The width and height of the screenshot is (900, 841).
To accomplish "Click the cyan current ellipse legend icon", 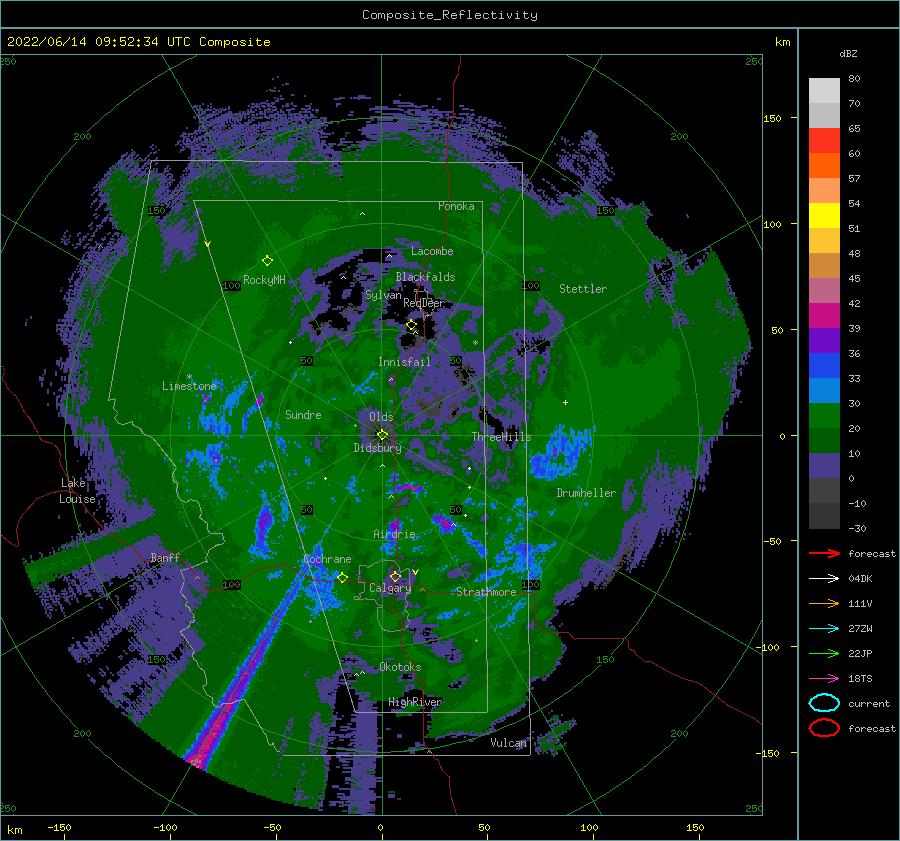I will 824,703.
